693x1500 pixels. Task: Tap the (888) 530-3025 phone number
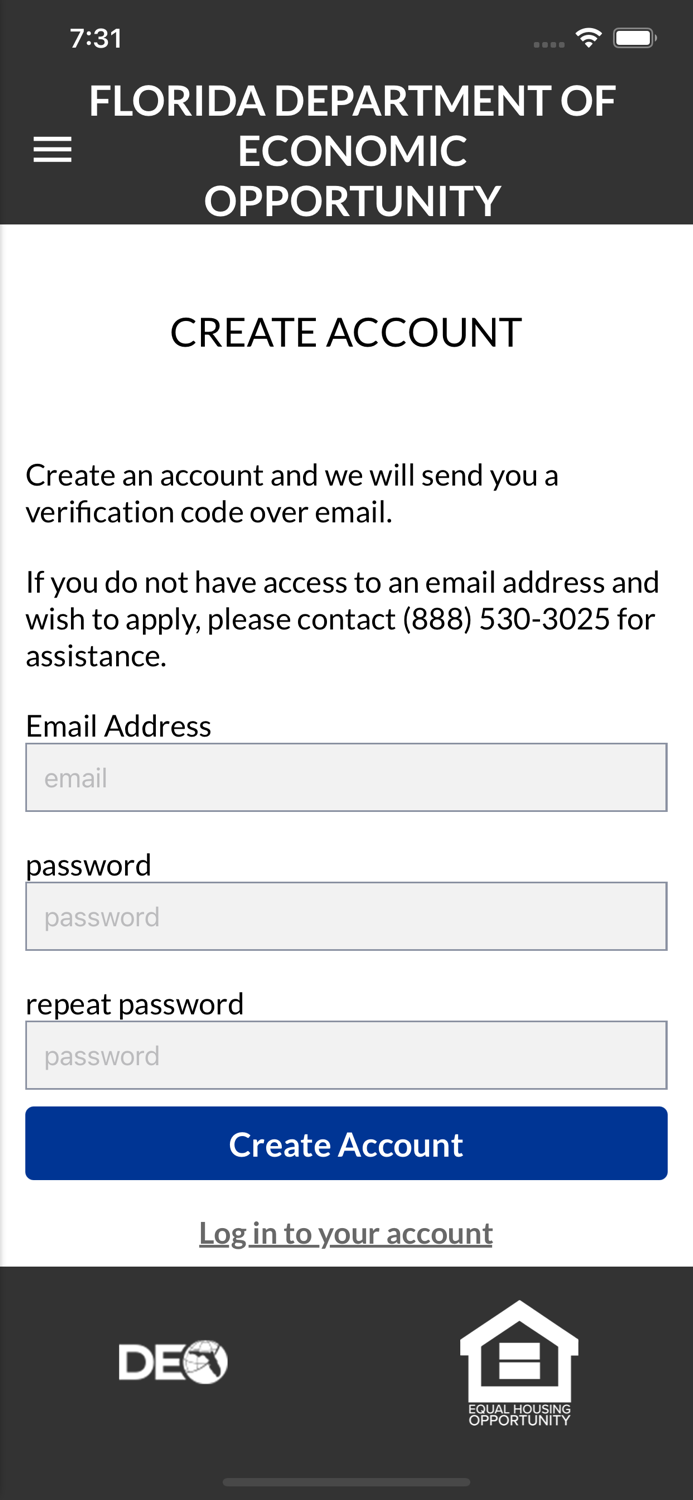[506, 619]
